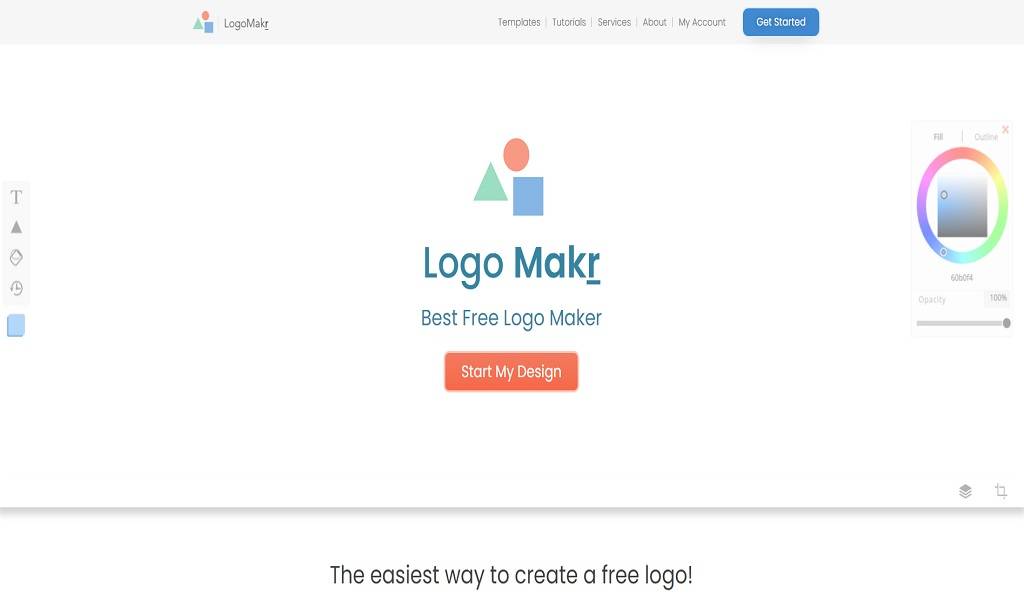
Task: Click the opacity 100% value field
Action: (x=997, y=298)
